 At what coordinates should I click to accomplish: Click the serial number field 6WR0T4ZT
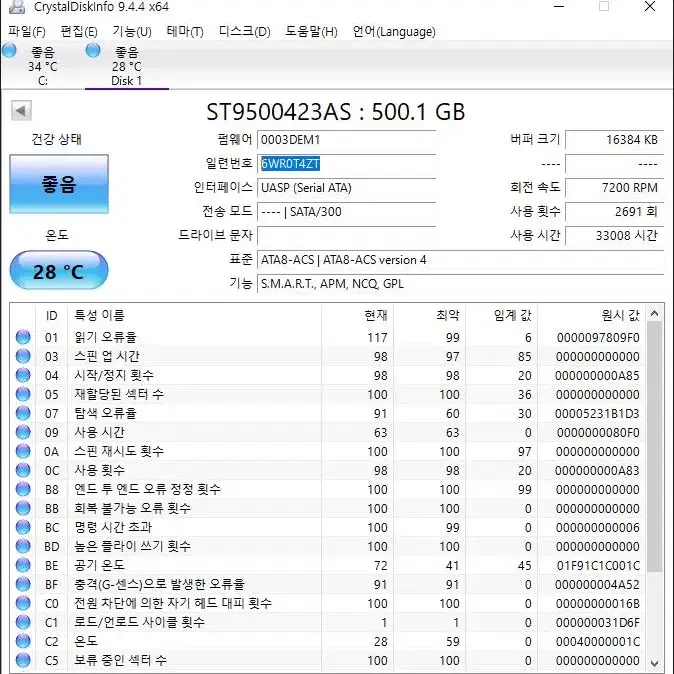346,164
